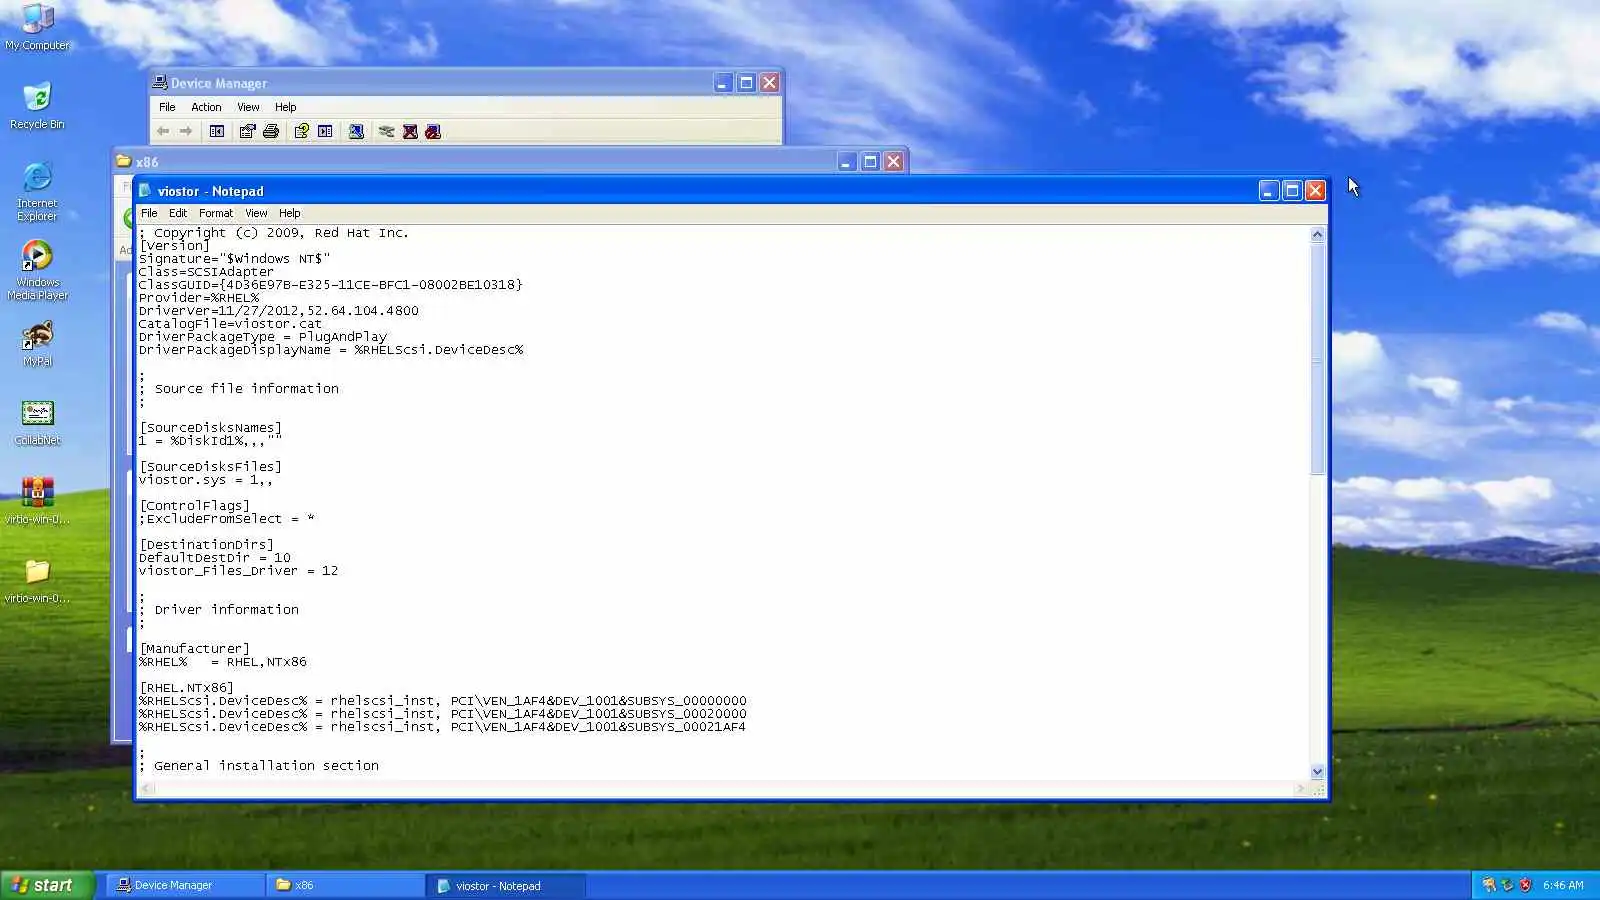
Task: Click the Notepad horizontal scroll right arrow
Action: click(x=1301, y=789)
